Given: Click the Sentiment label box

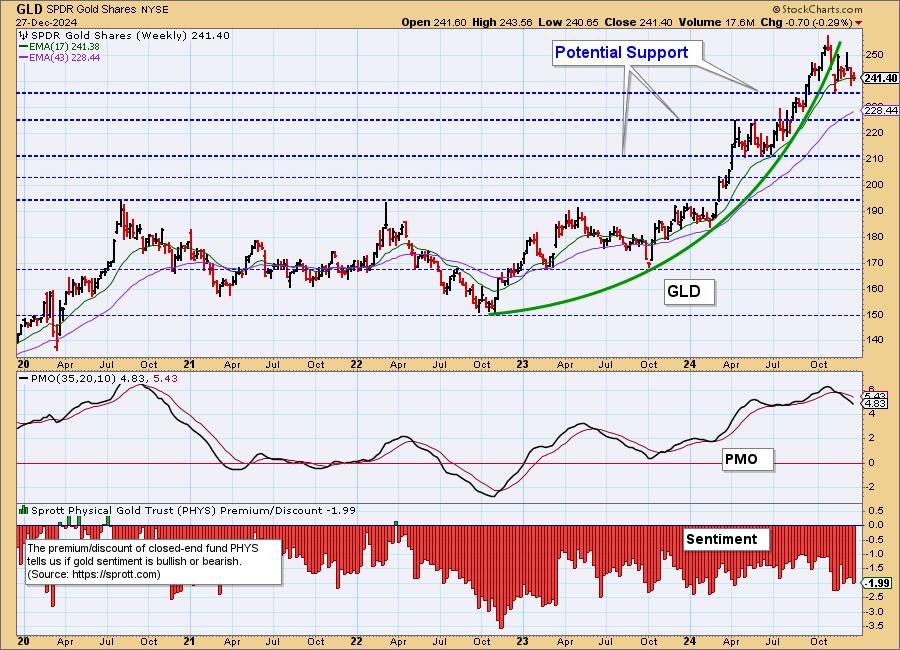Looking at the screenshot, I should click(x=726, y=539).
